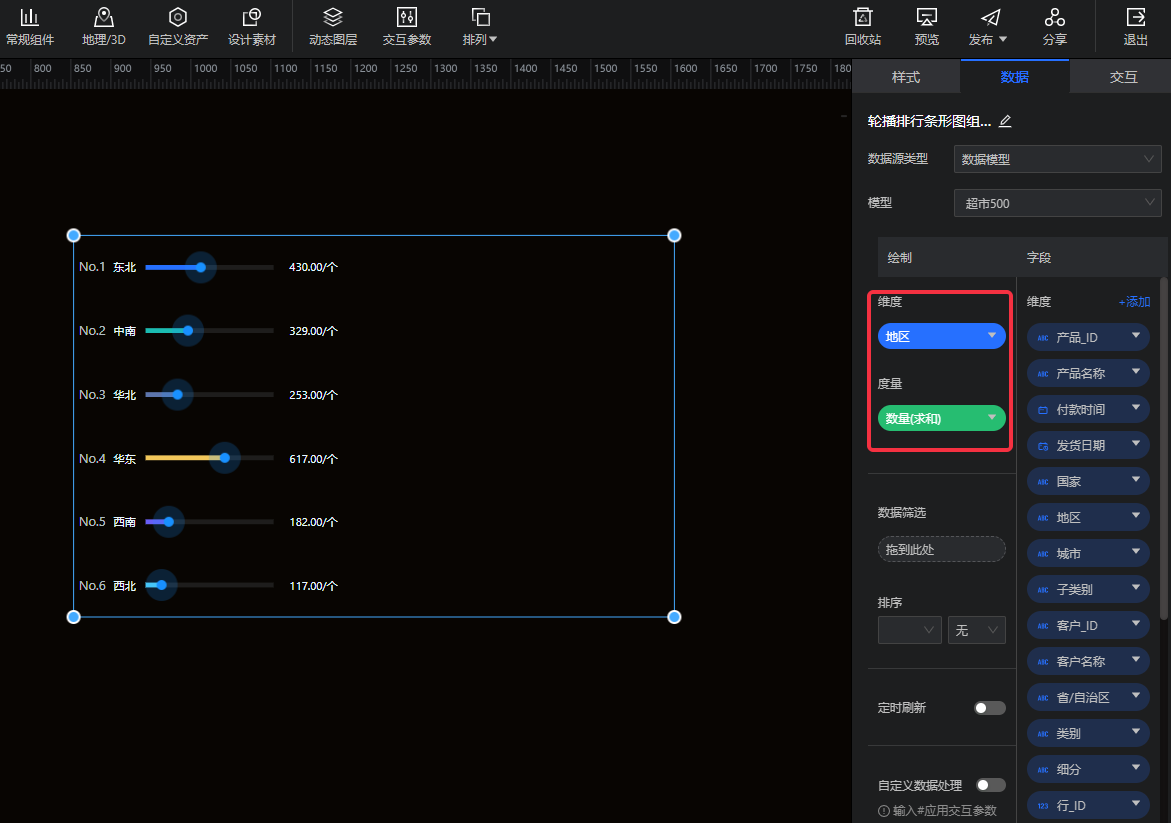Switch to the 样式 tab

[906, 77]
